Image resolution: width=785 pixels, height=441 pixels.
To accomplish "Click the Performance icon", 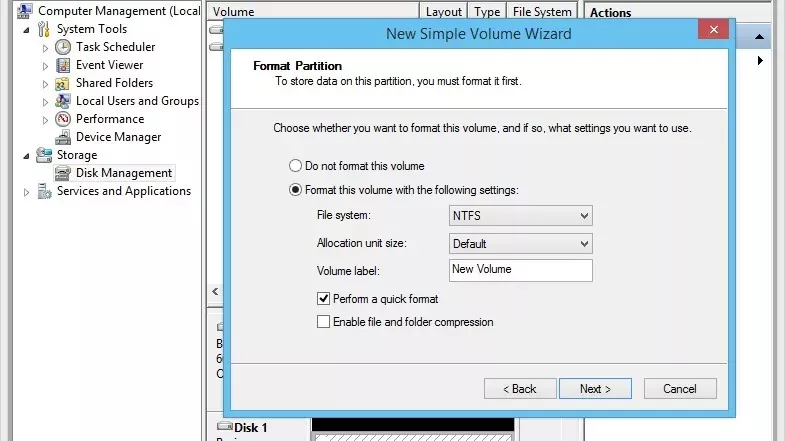I will pyautogui.click(x=63, y=119).
